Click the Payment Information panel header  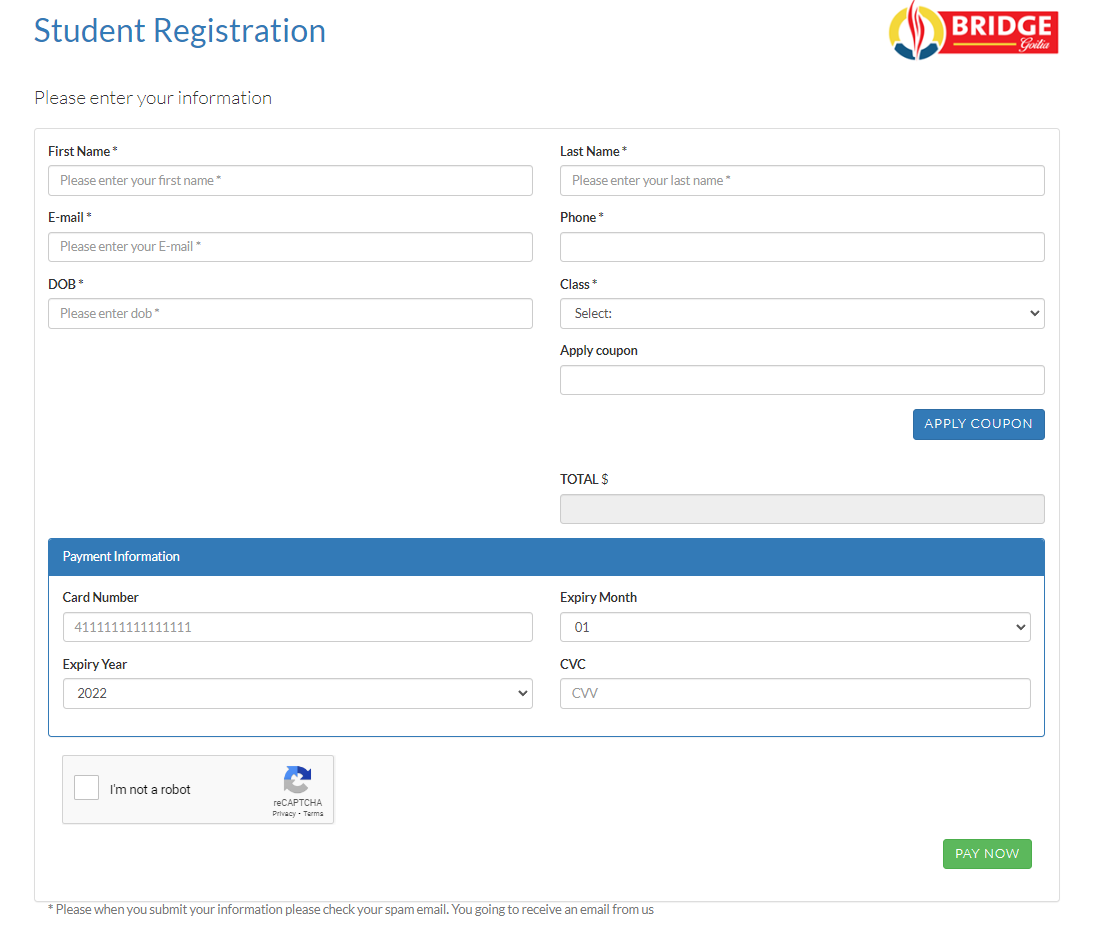click(546, 557)
